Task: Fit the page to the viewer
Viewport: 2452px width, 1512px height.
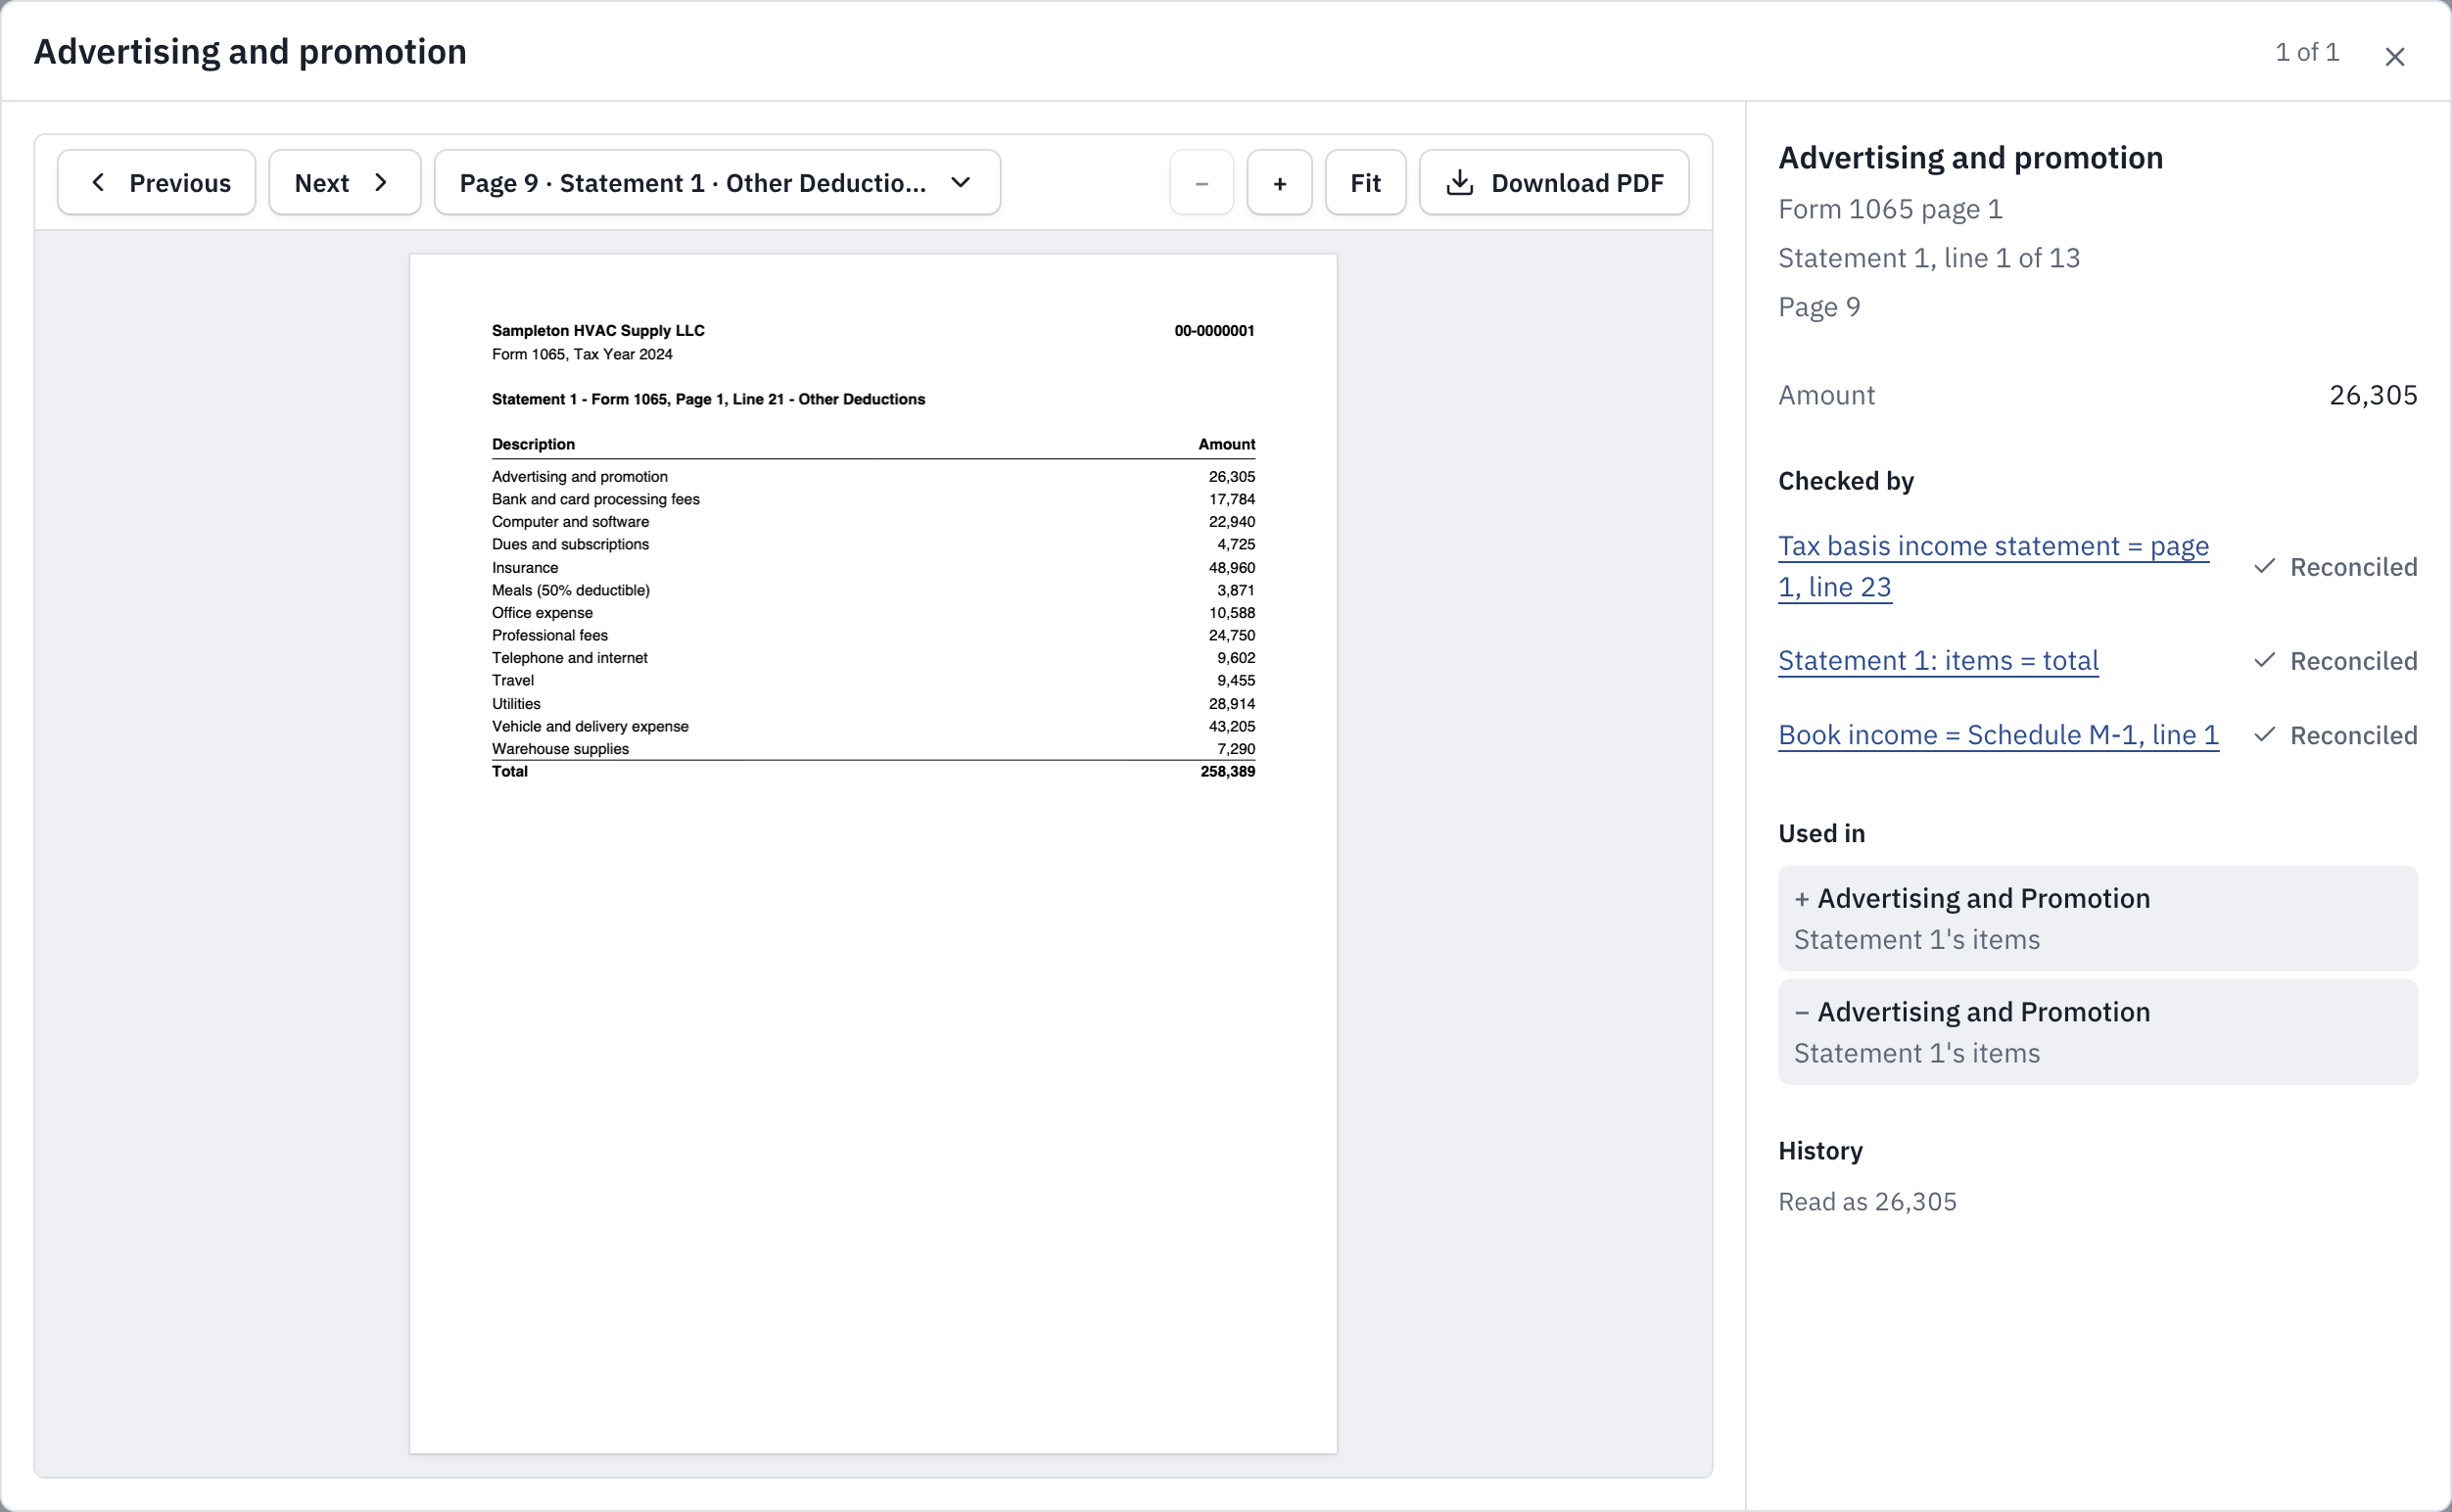Action: 1365,183
